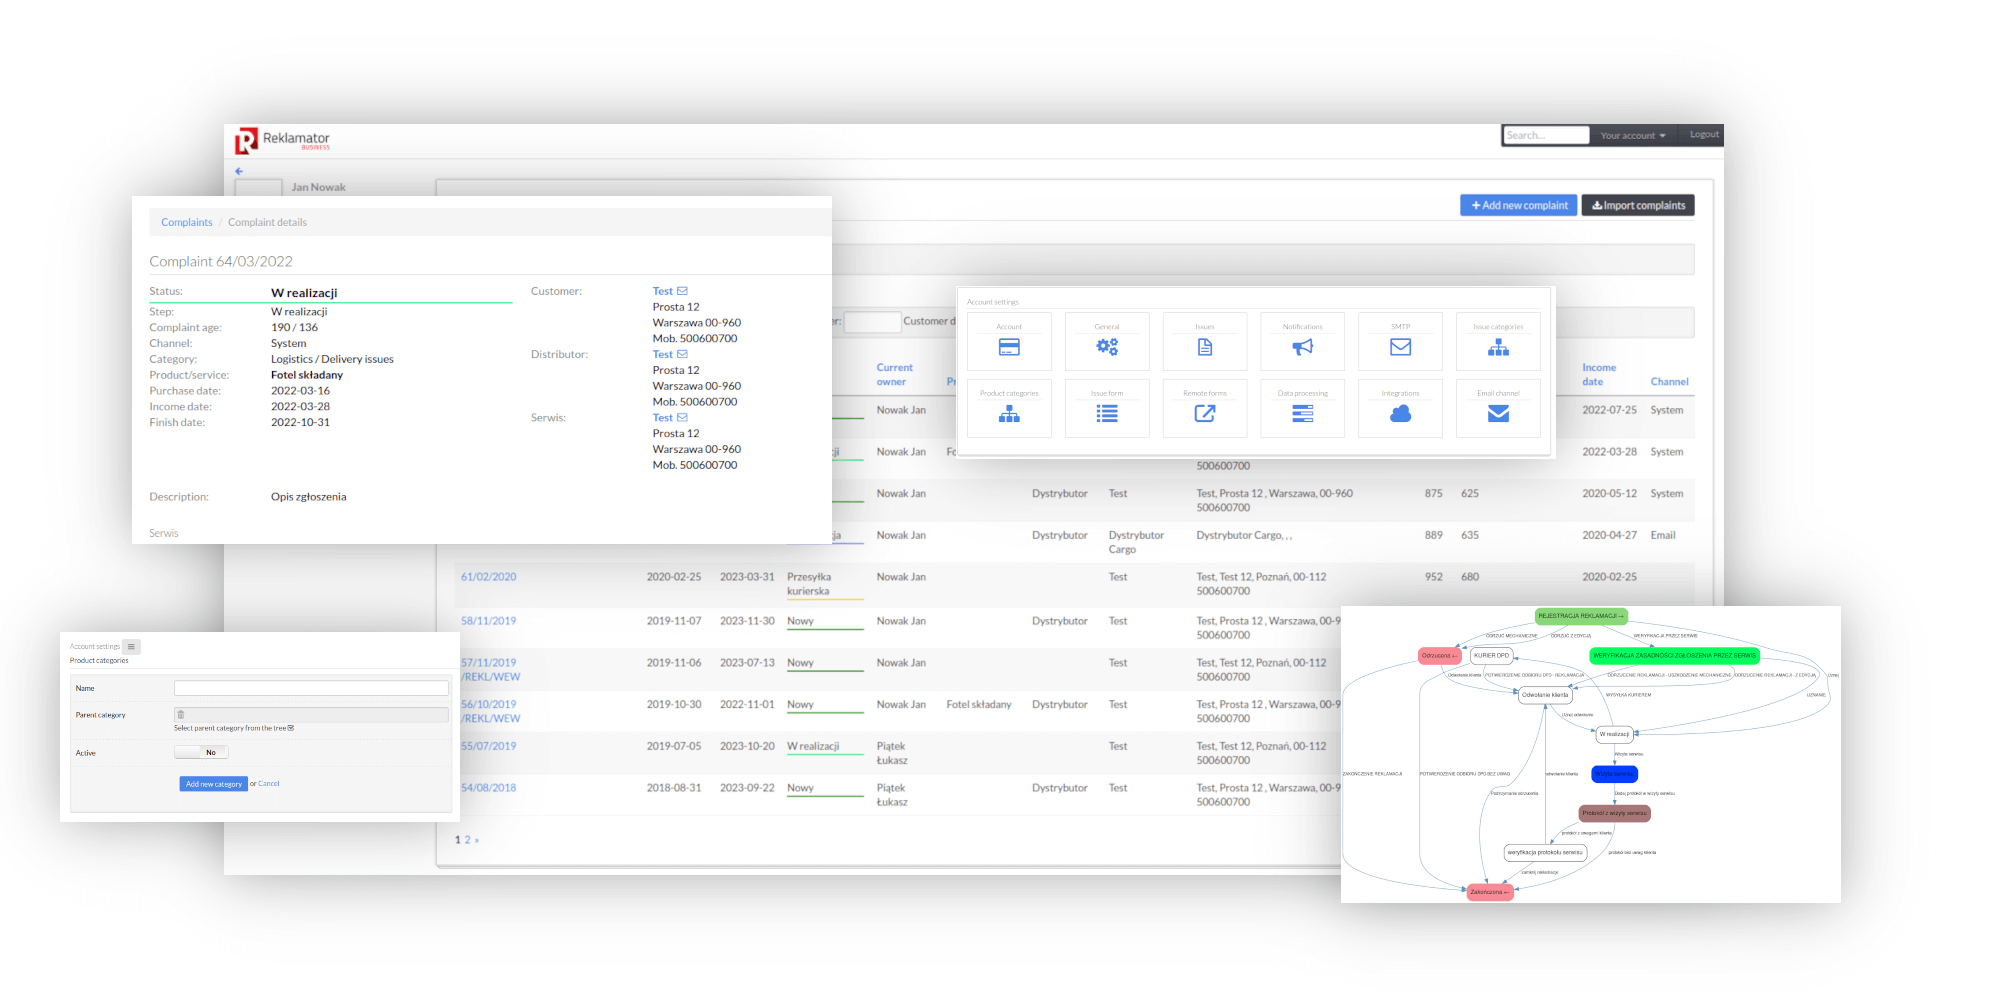Image resolution: width=2000 pixels, height=1000 pixels.
Task: Open Integrations cloud icon
Action: tap(1400, 413)
